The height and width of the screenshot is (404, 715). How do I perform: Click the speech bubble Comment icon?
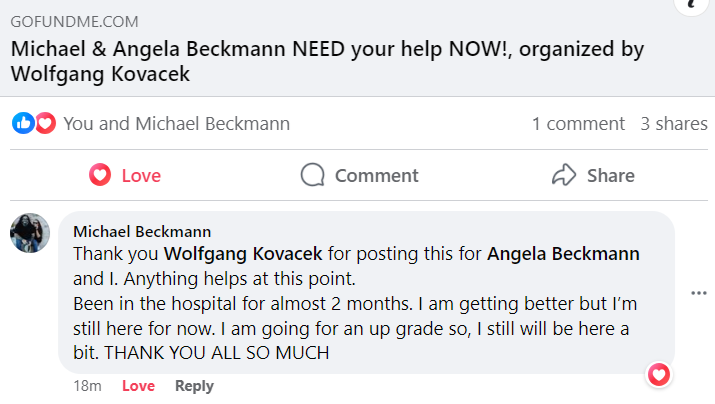[313, 175]
